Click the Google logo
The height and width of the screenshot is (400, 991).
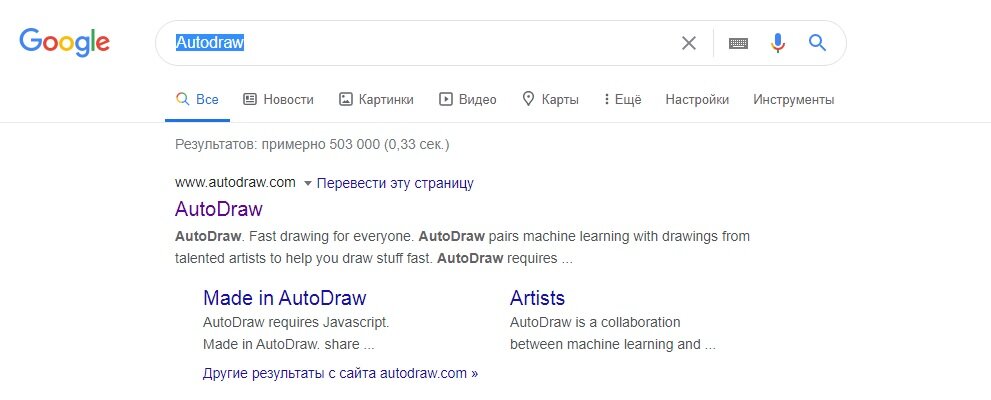tap(64, 42)
